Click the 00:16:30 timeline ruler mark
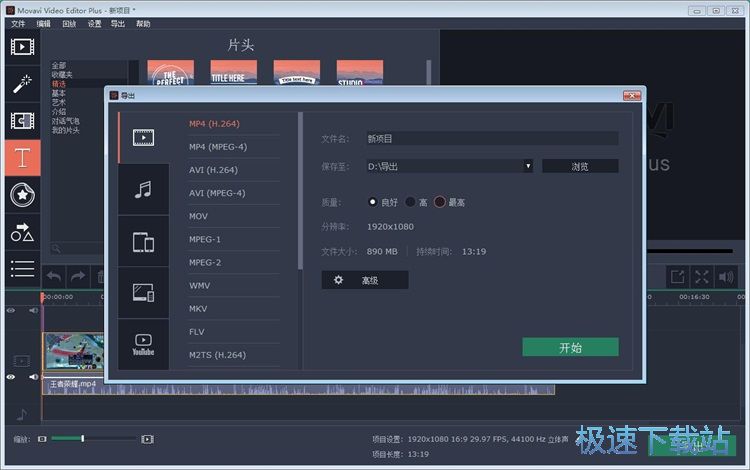Viewport: 750px width, 470px height. (694, 297)
